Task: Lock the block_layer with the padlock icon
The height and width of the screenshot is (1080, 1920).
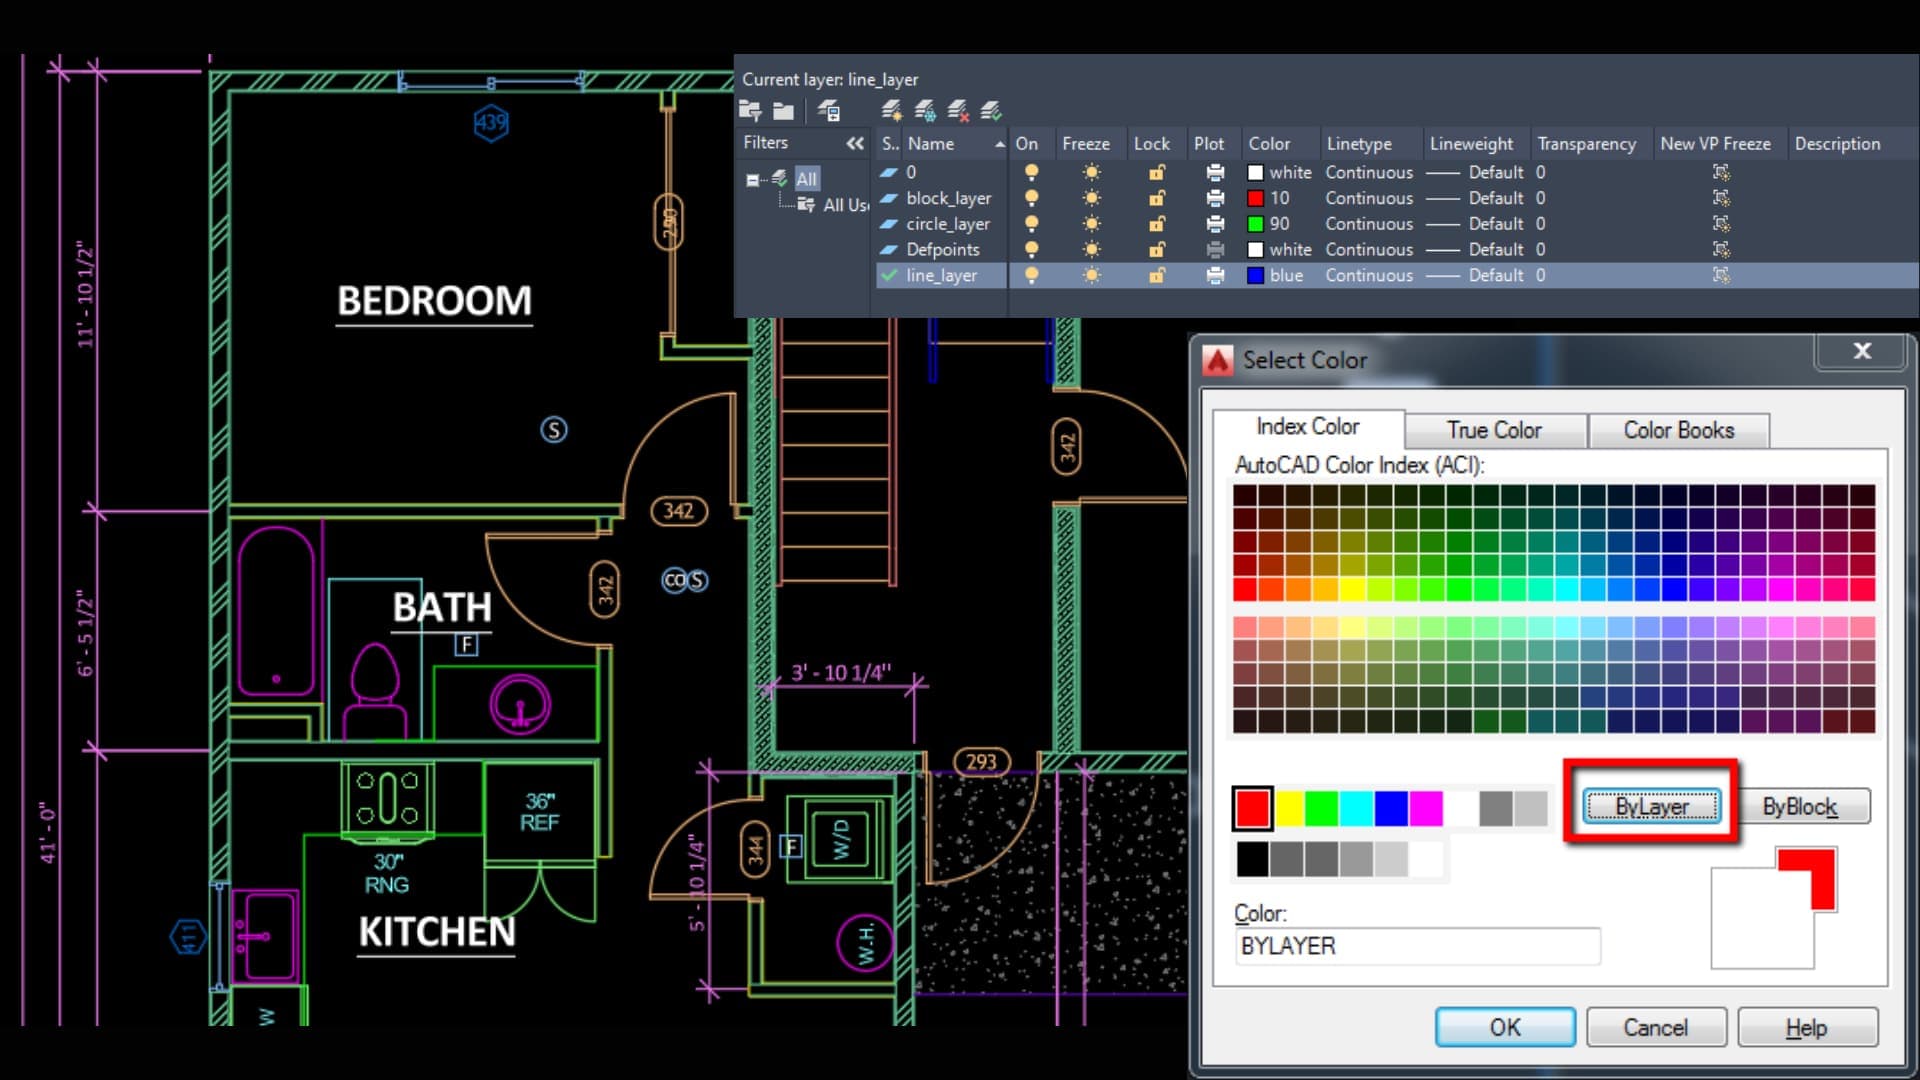Action: 1155,198
